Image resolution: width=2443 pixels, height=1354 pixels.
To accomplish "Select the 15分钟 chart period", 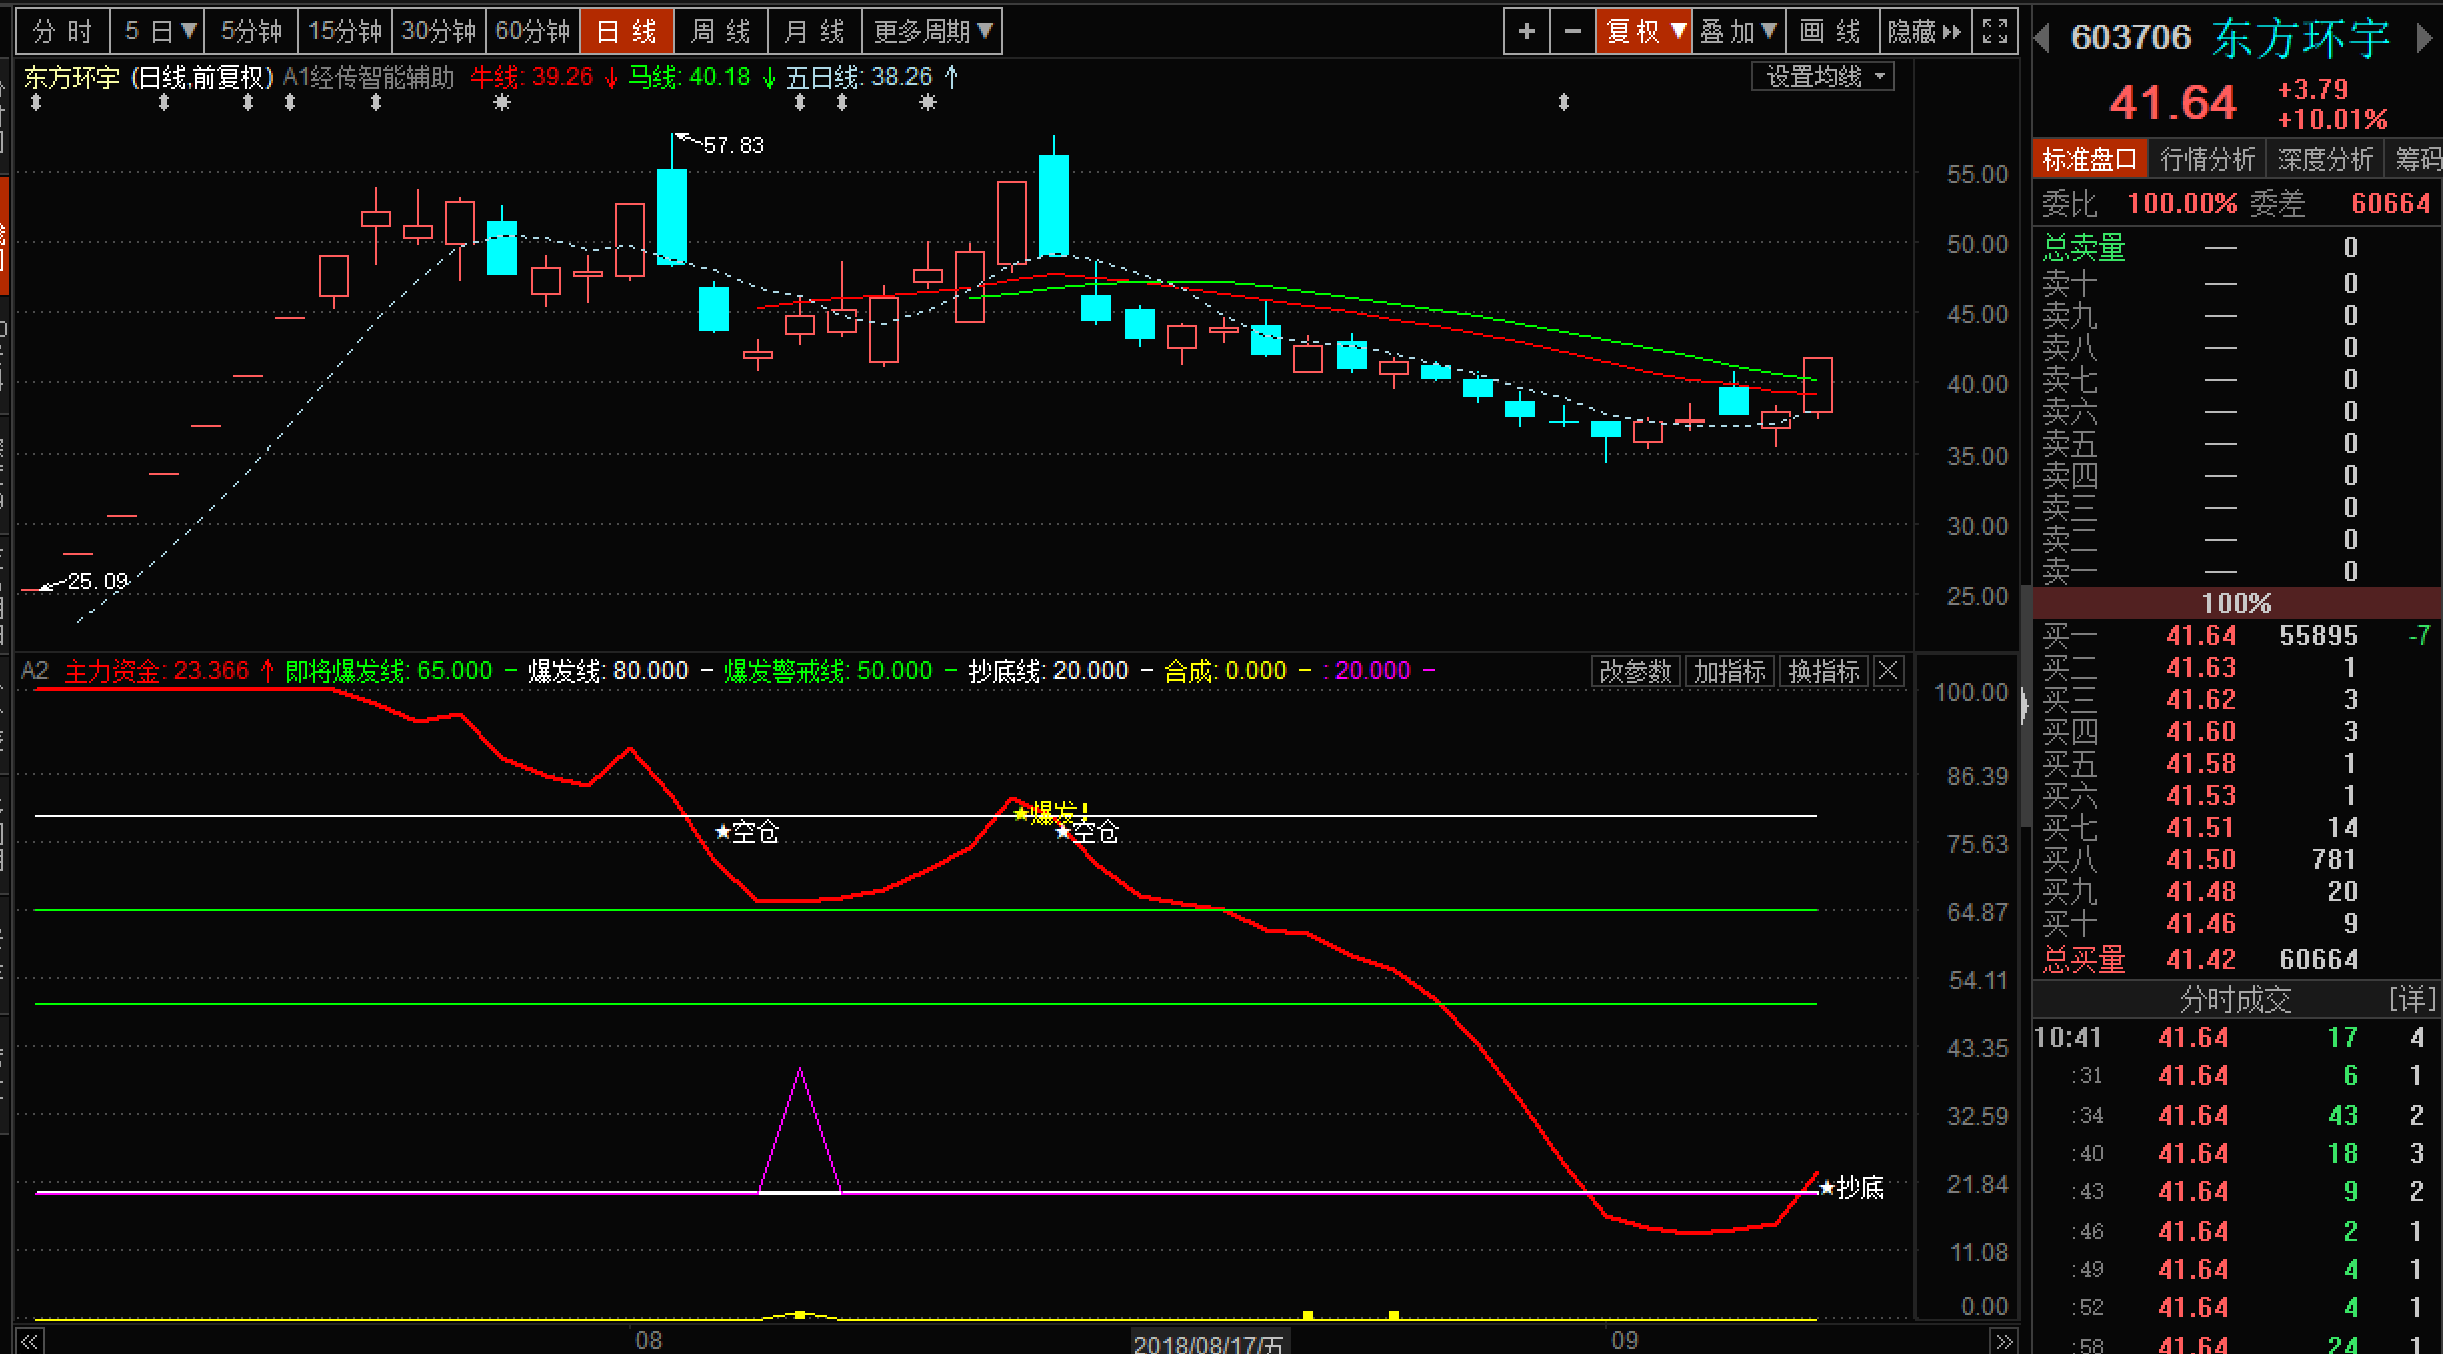I will point(345,32).
